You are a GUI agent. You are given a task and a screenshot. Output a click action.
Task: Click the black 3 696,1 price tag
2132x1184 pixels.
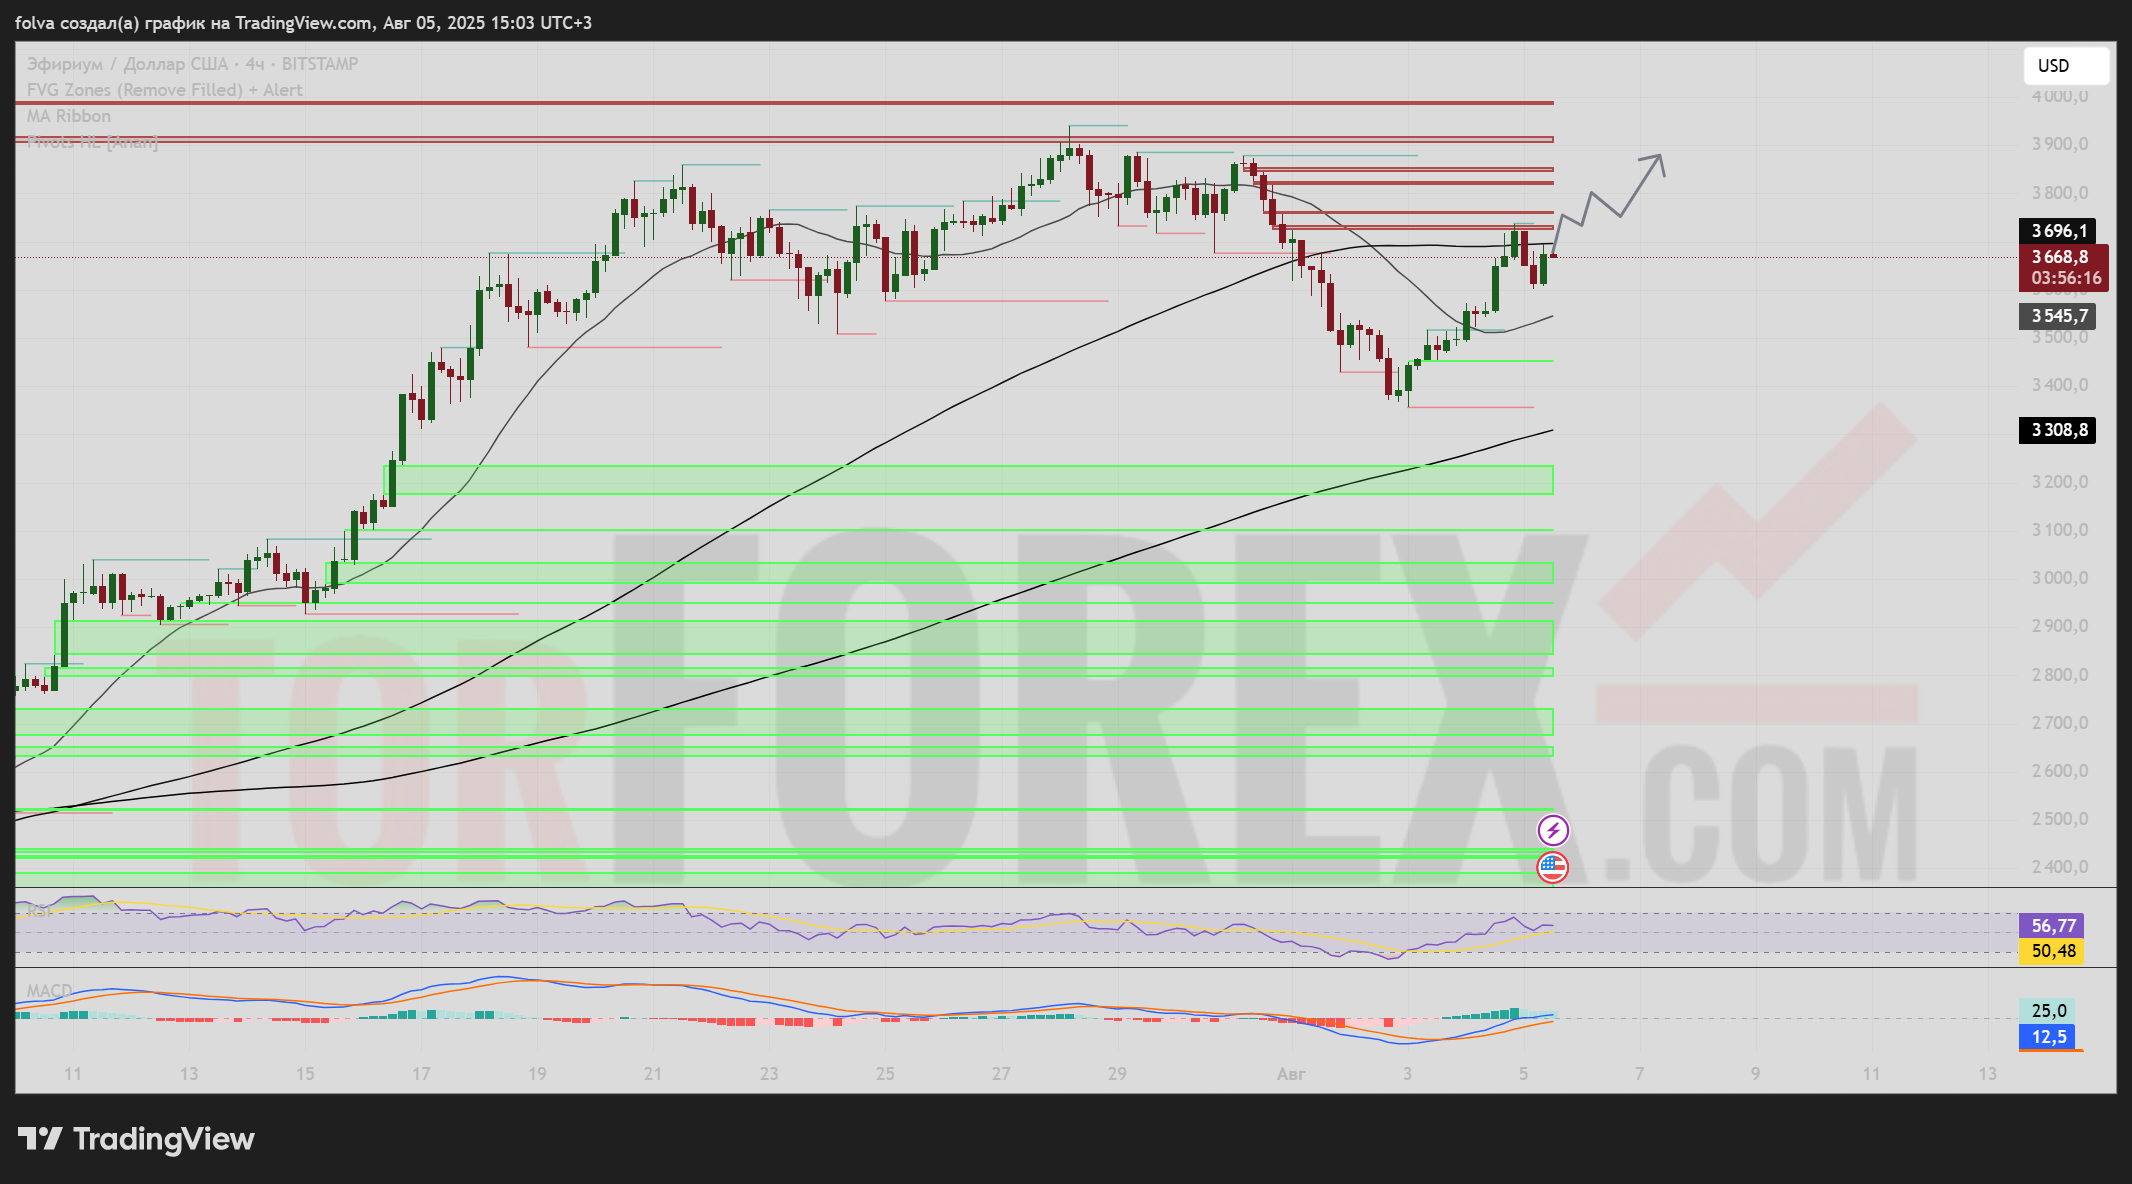2057,231
